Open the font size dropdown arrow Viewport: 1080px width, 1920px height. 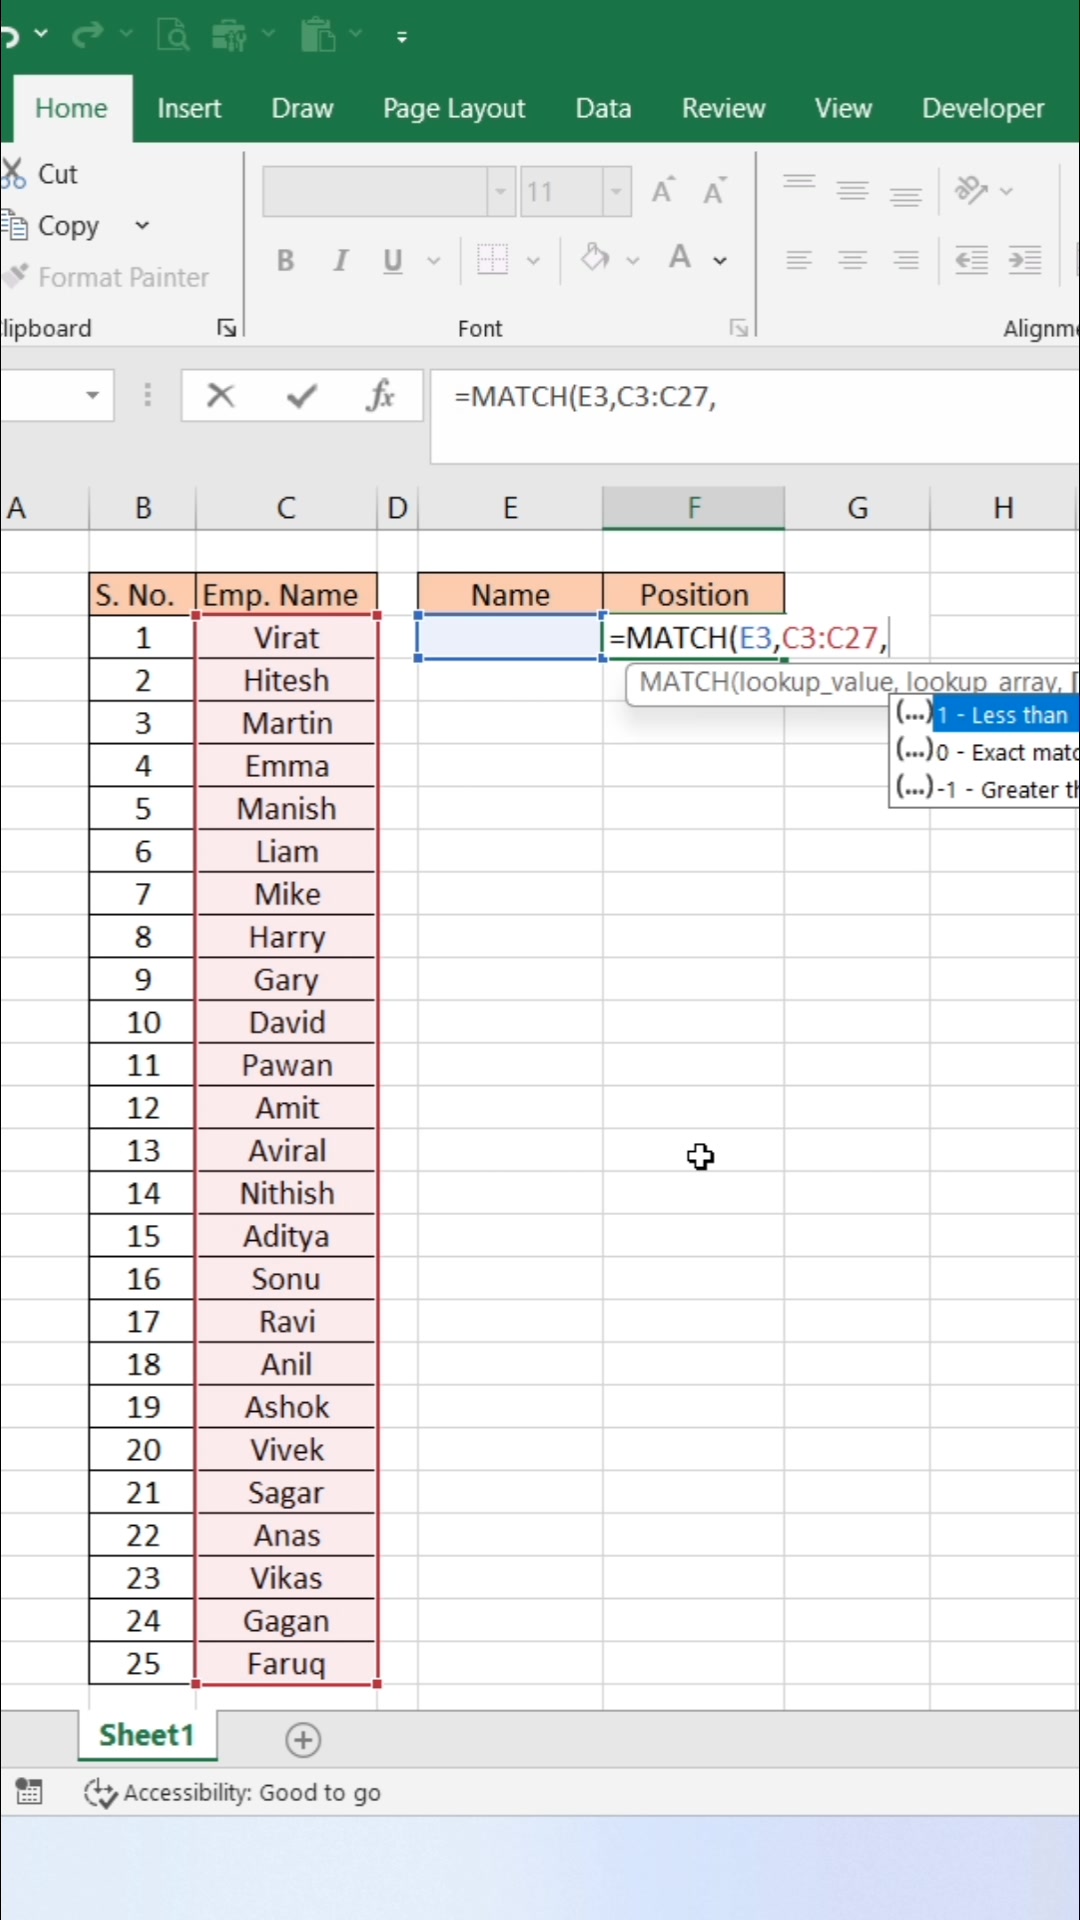617,192
